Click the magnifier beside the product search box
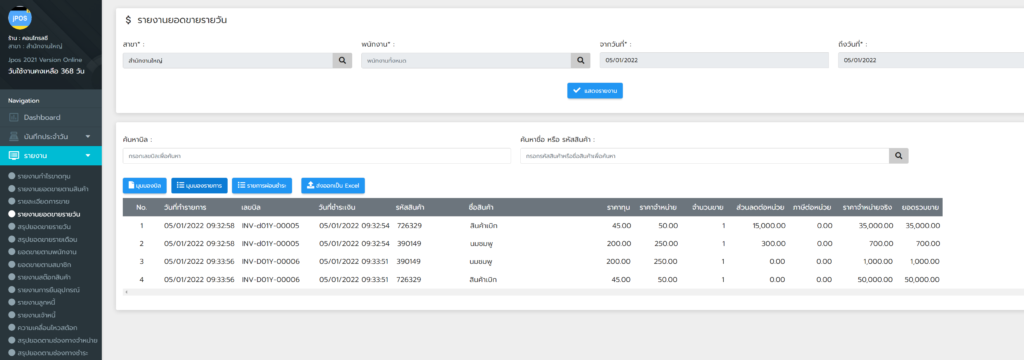 899,156
